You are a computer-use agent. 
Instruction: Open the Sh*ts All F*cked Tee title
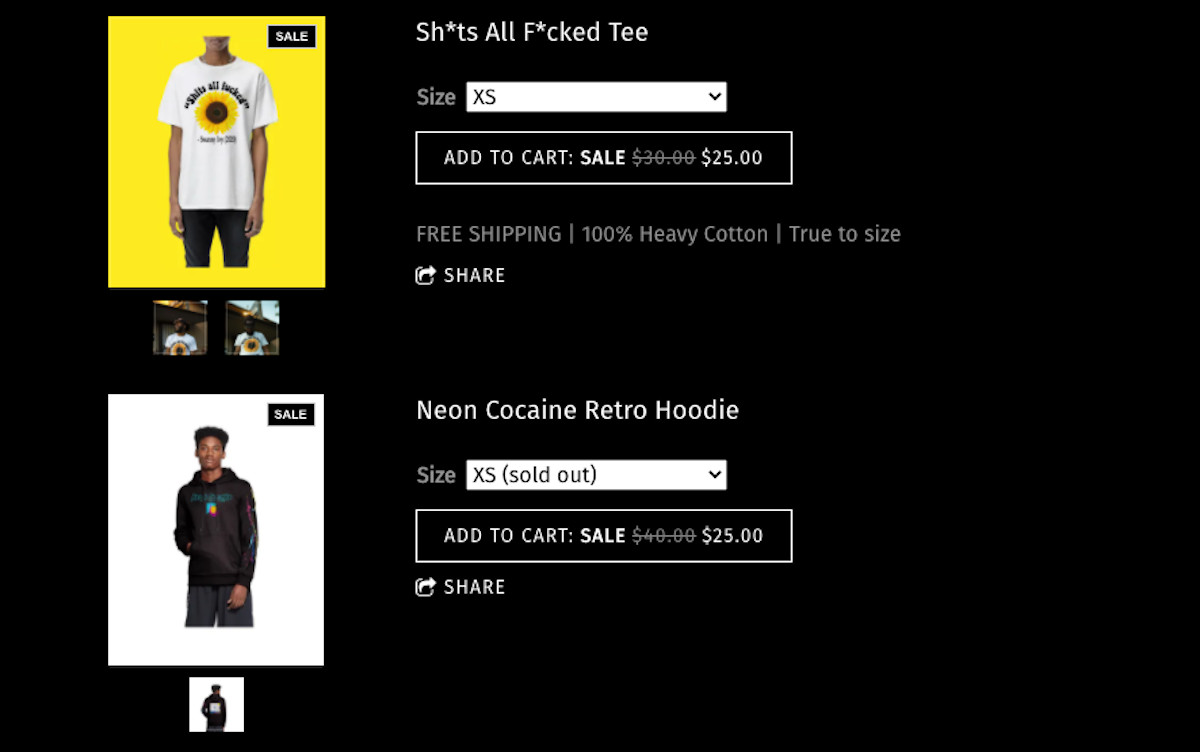[x=532, y=32]
